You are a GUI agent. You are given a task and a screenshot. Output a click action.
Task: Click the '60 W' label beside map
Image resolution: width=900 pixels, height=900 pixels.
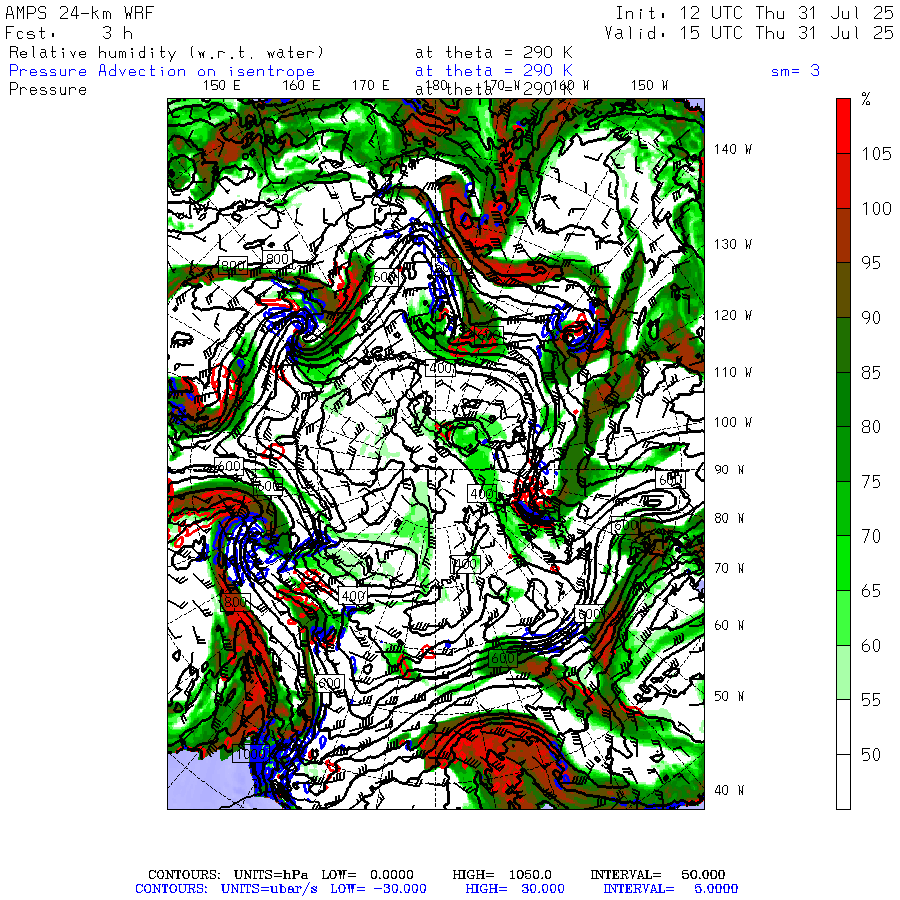coord(729,626)
